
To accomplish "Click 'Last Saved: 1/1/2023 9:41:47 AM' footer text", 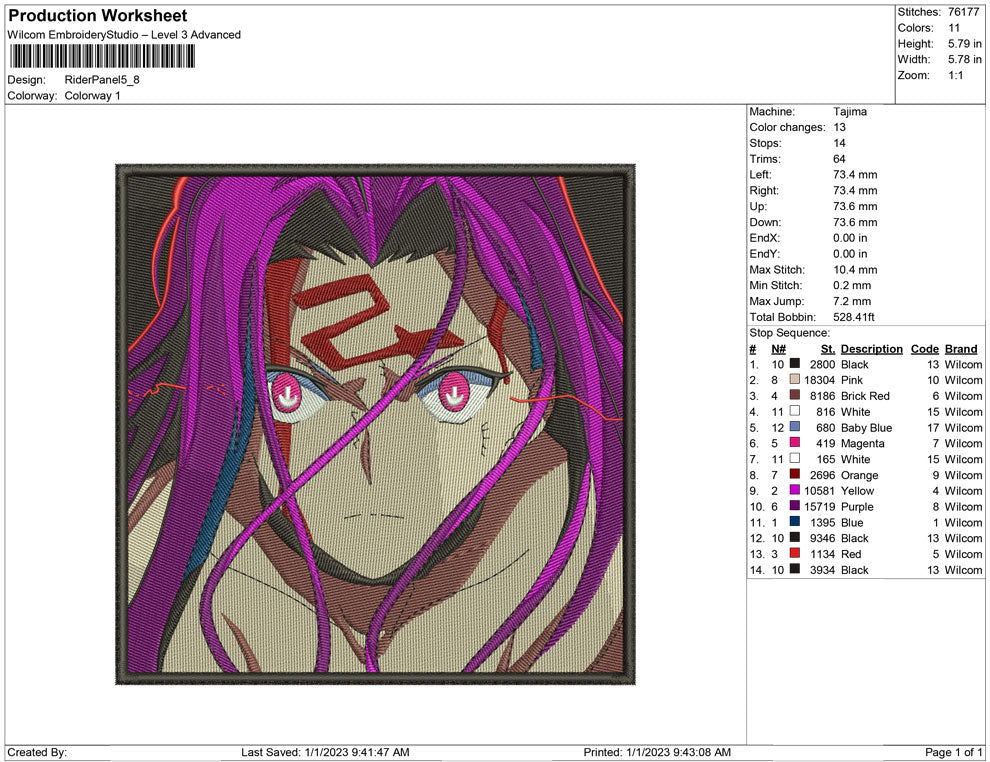I will 325,752.
